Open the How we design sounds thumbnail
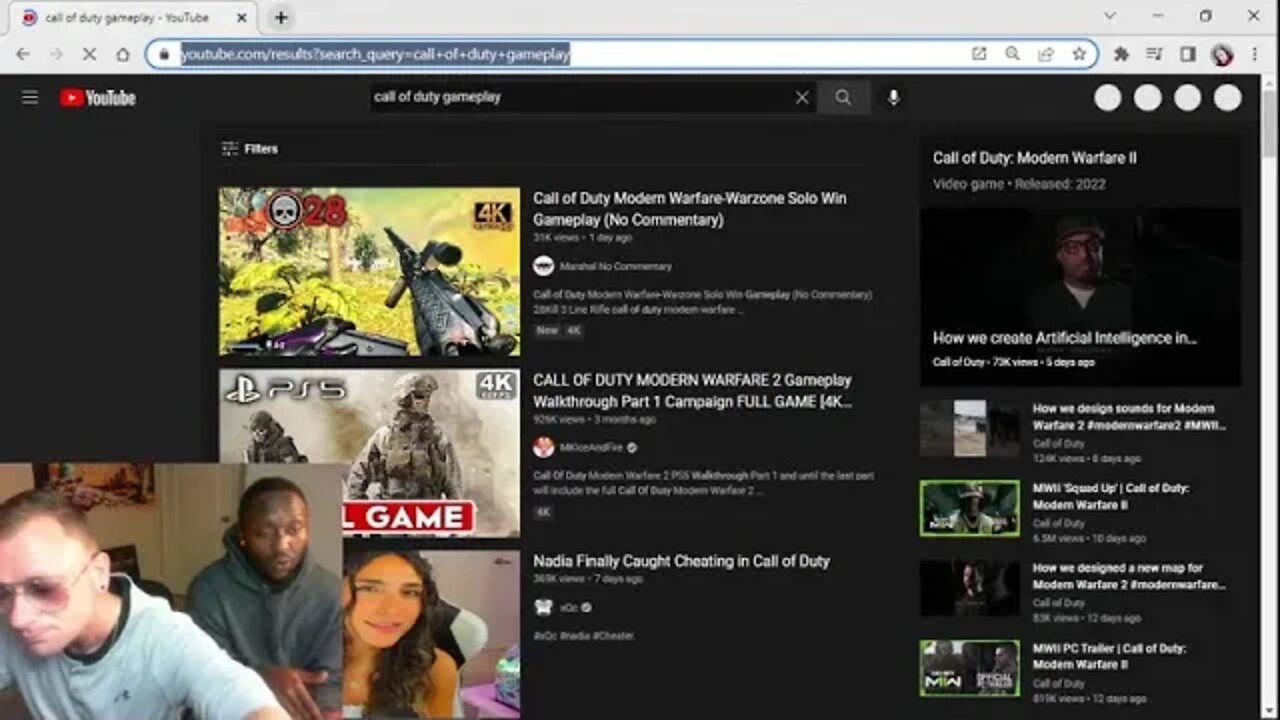This screenshot has height=720, width=1280. (970, 429)
